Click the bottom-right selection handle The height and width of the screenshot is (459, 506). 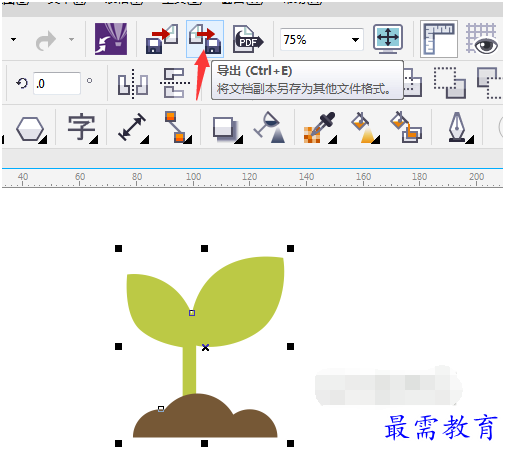pos(290,443)
